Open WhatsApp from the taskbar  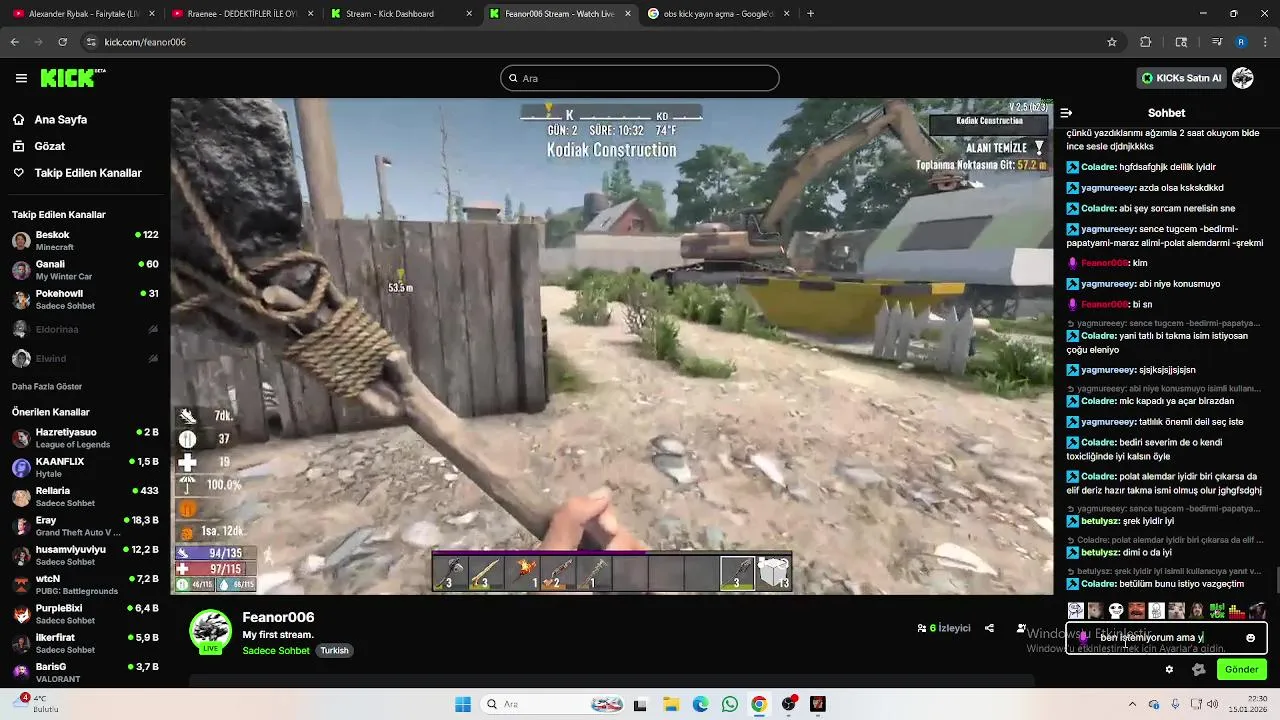tap(729, 704)
